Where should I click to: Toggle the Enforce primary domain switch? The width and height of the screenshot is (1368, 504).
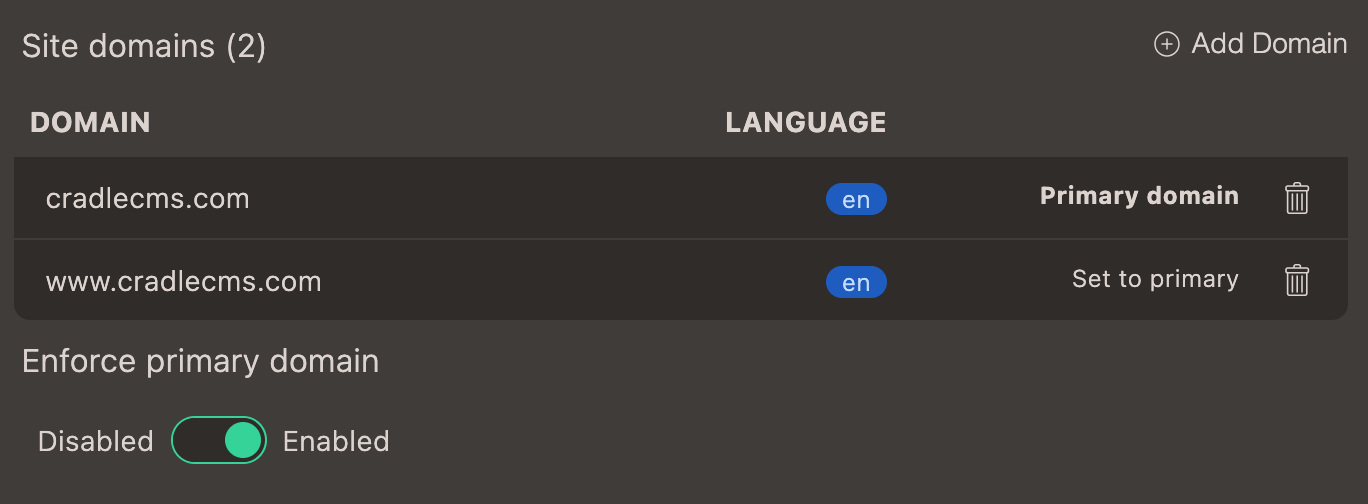pos(219,440)
